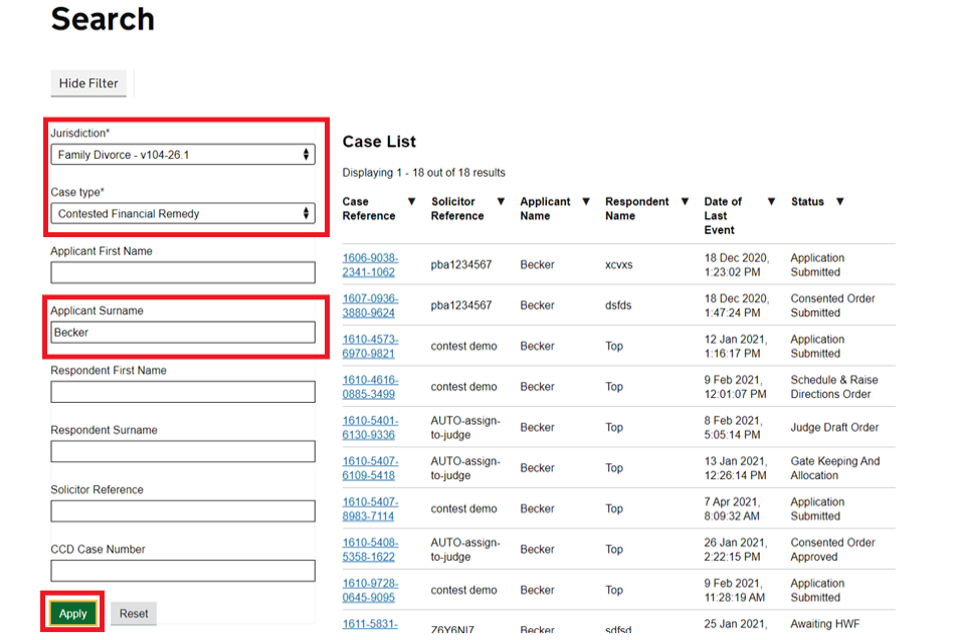
Task: Click the Applicant Surname field containing Becker
Action: click(183, 332)
